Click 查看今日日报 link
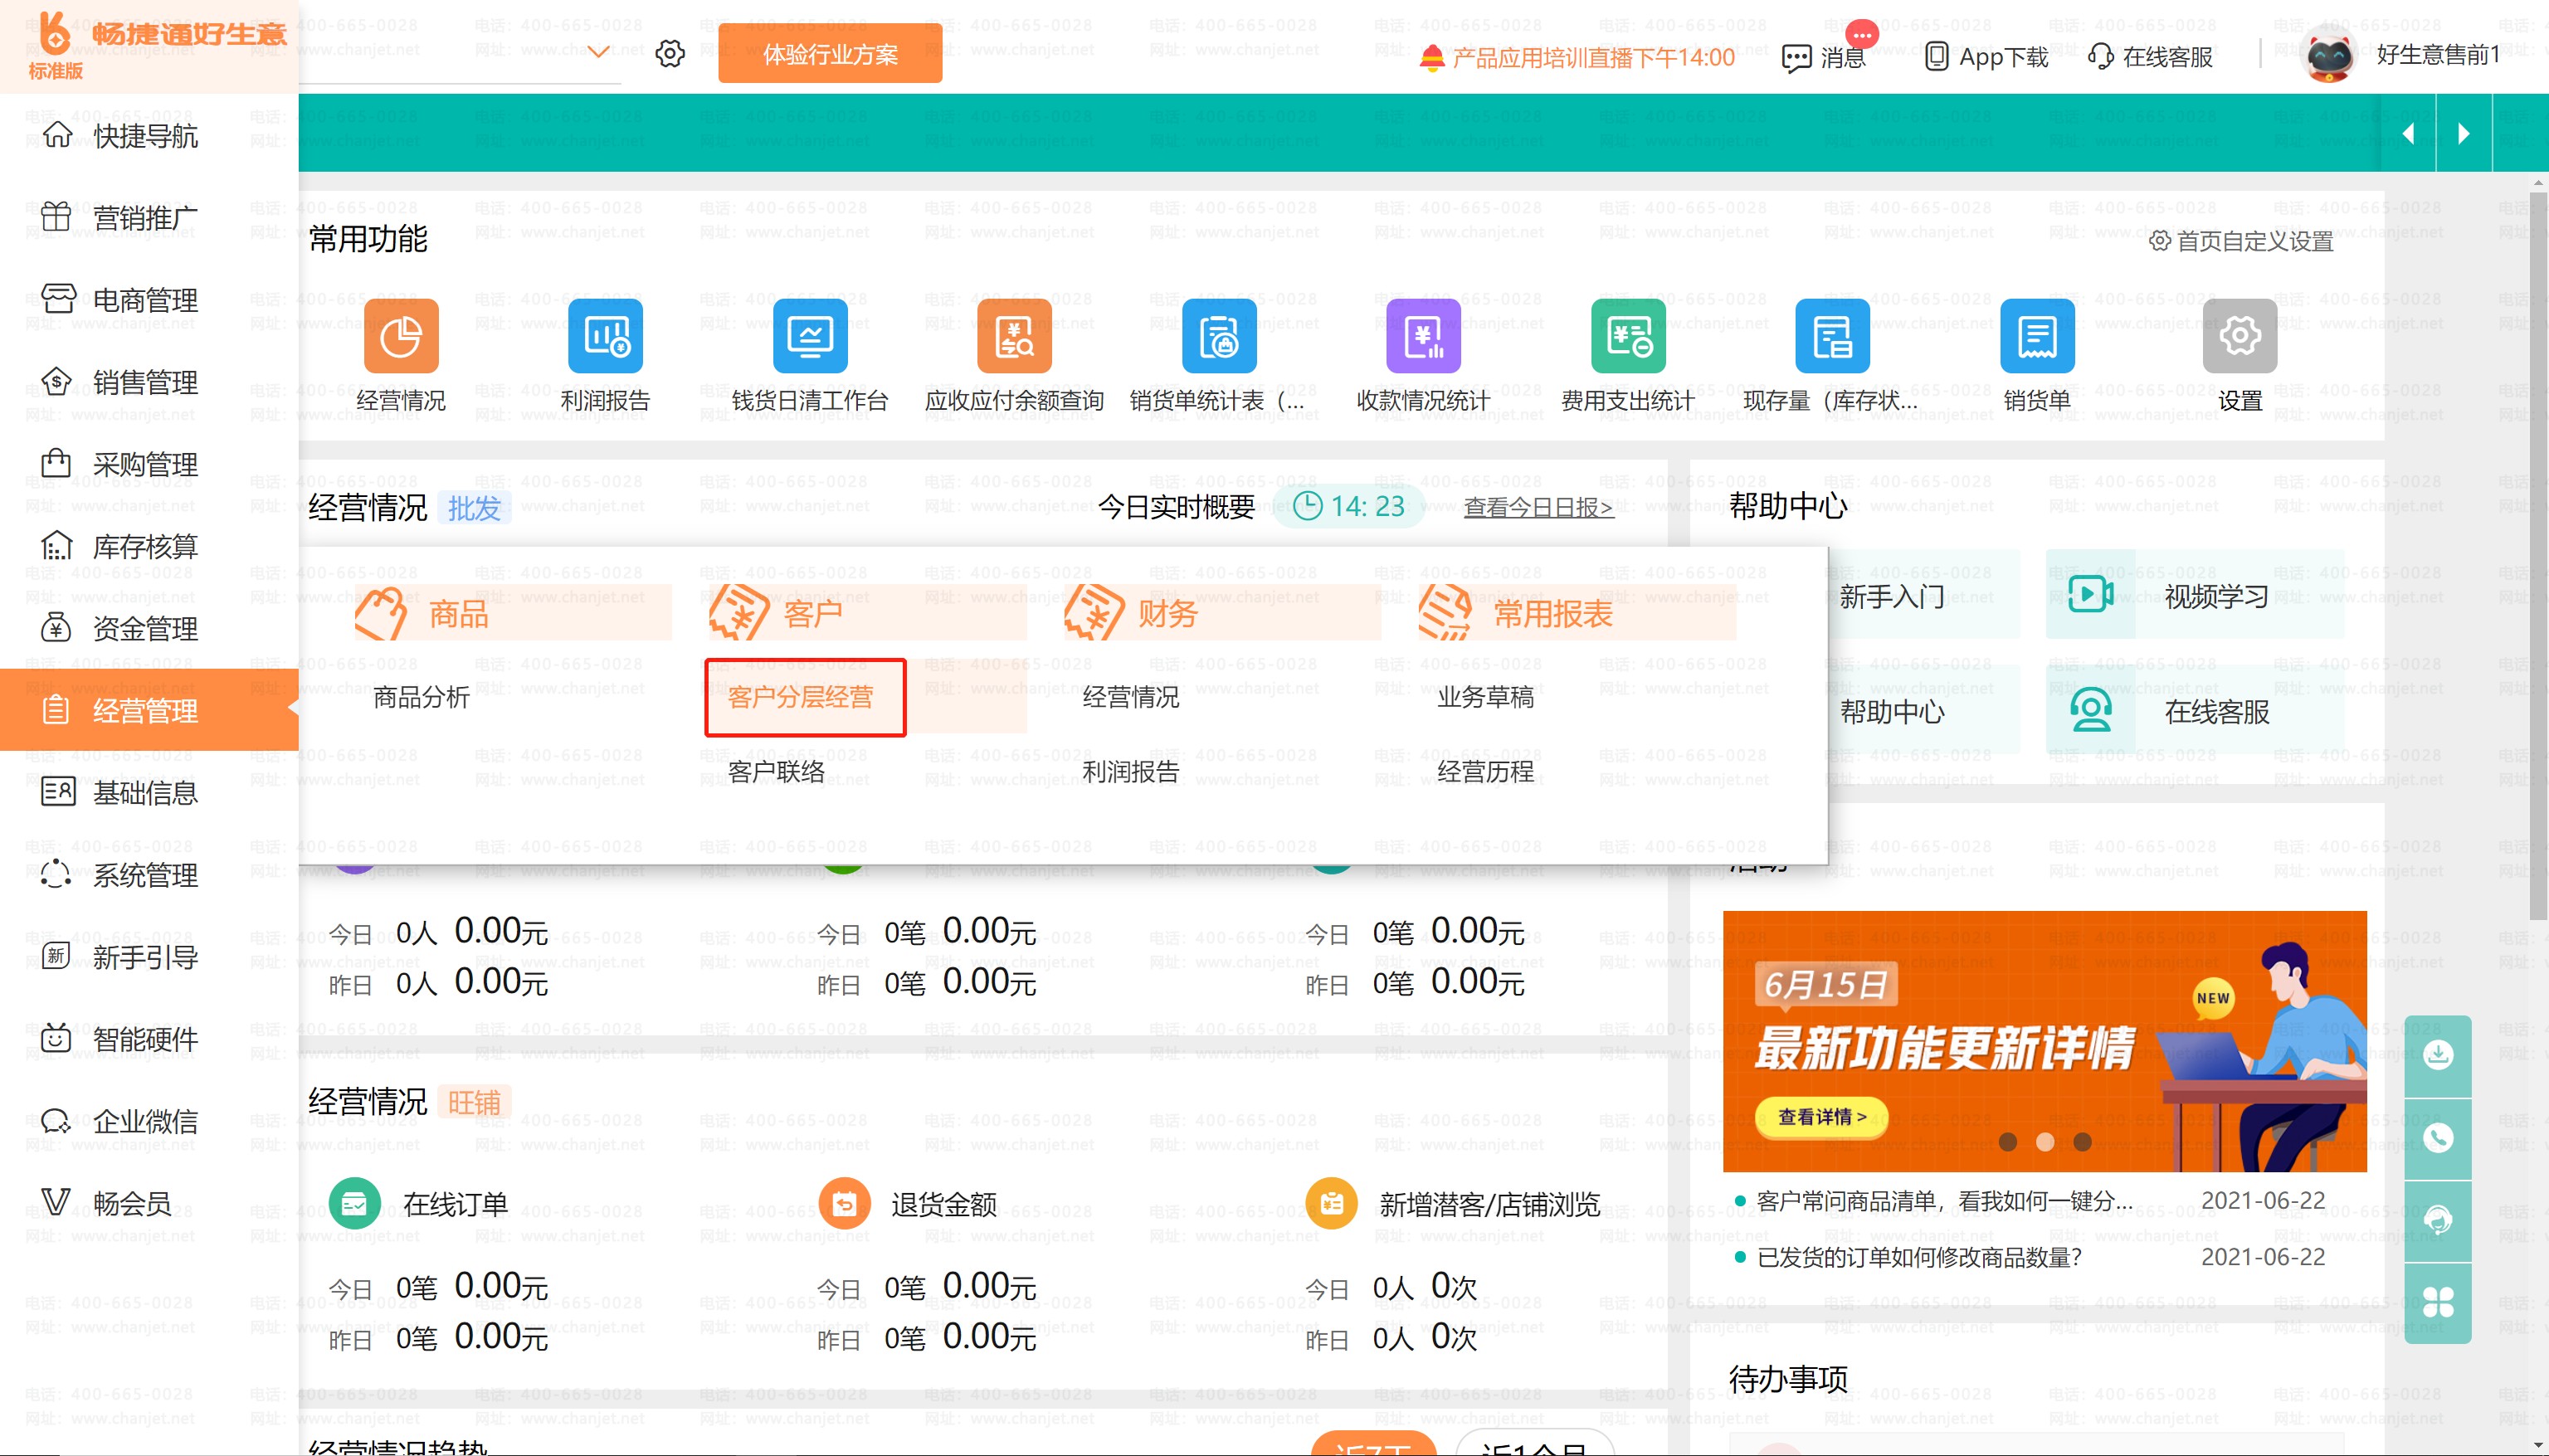Viewport: 2549px width, 1456px height. point(1538,507)
